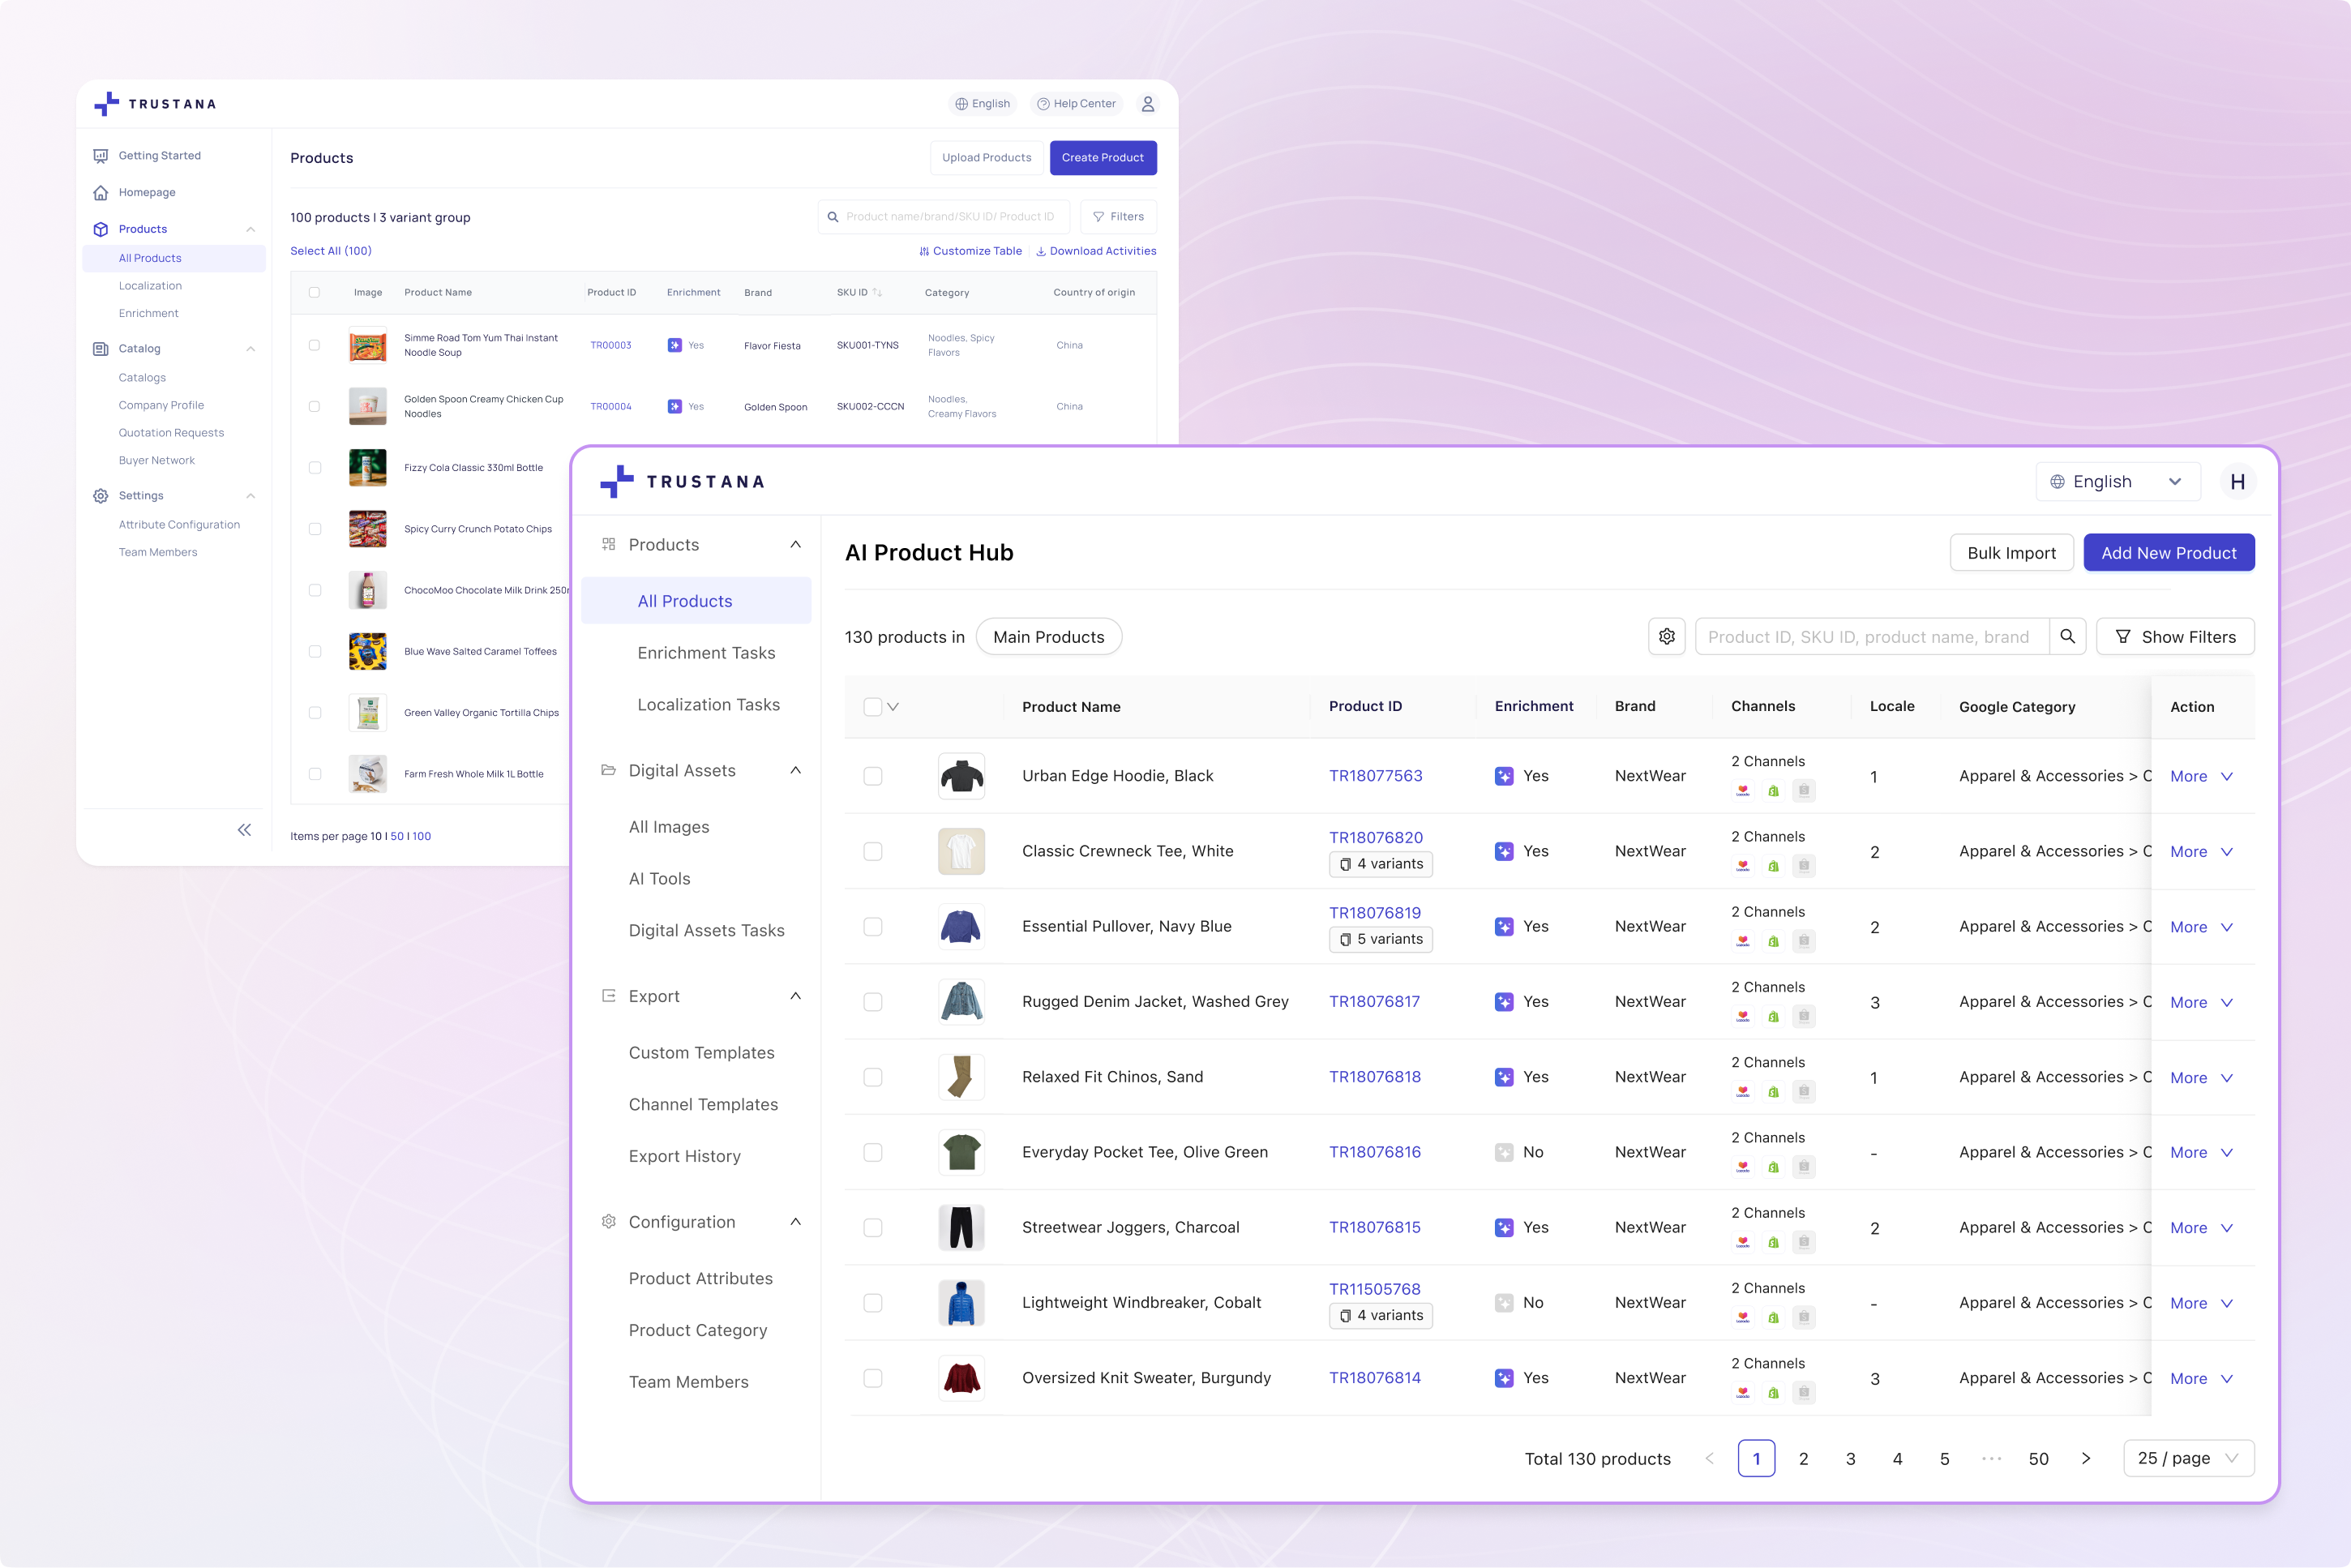Toggle the select-all checkbox in the front table header
The image size is (2351, 1568).
point(872,707)
